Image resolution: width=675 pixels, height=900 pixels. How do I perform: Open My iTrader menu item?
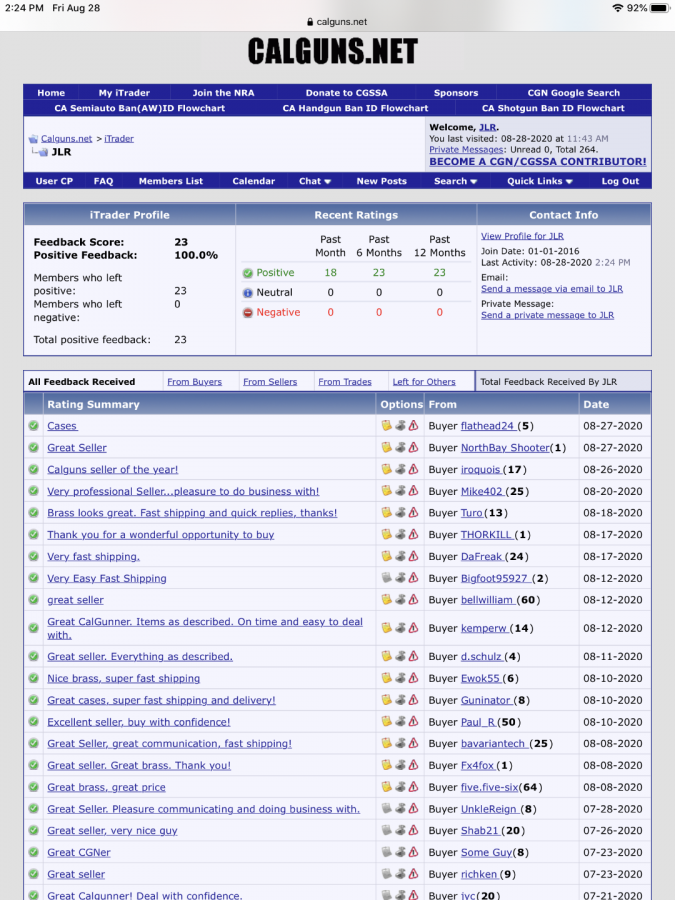tap(124, 92)
